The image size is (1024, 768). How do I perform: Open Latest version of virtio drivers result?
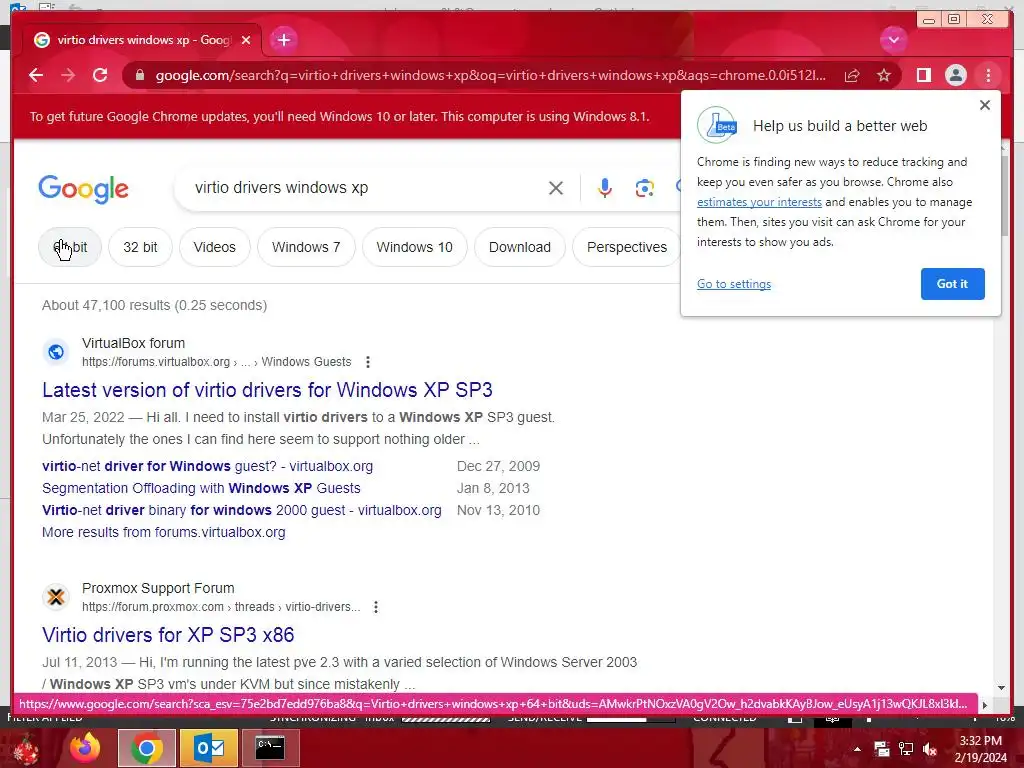click(267, 390)
